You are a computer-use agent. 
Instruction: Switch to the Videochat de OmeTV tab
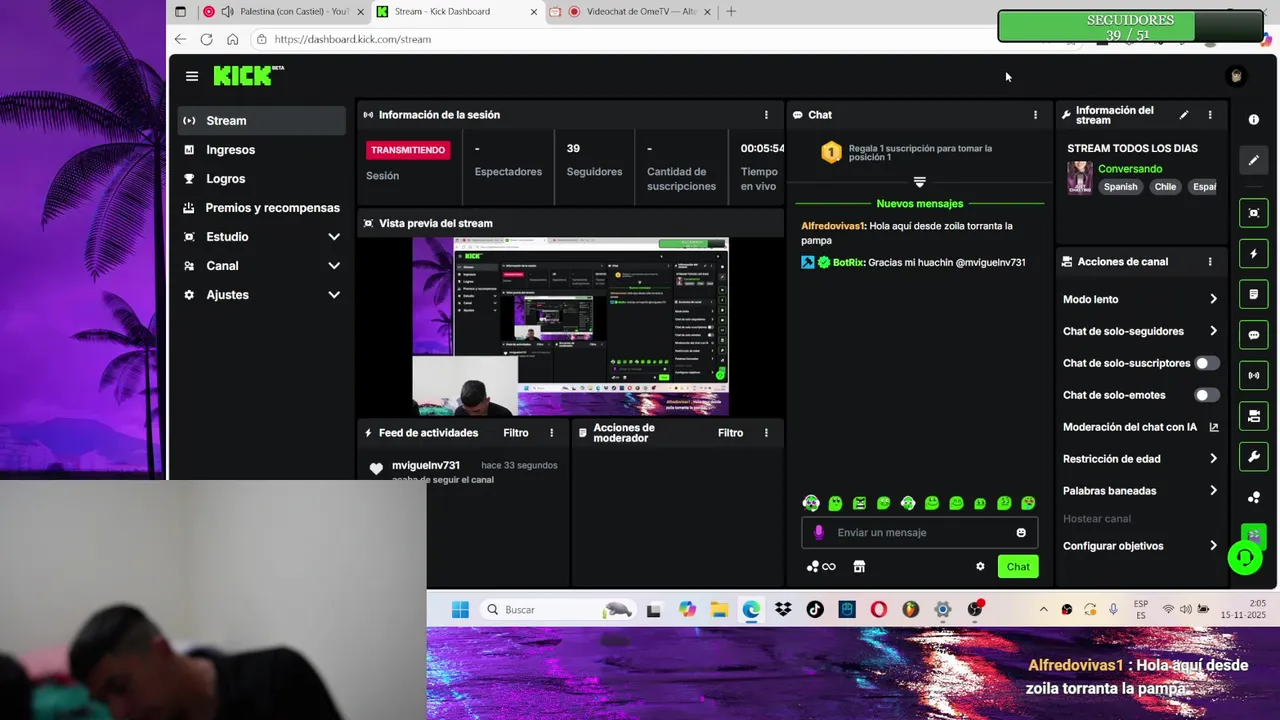[630, 12]
